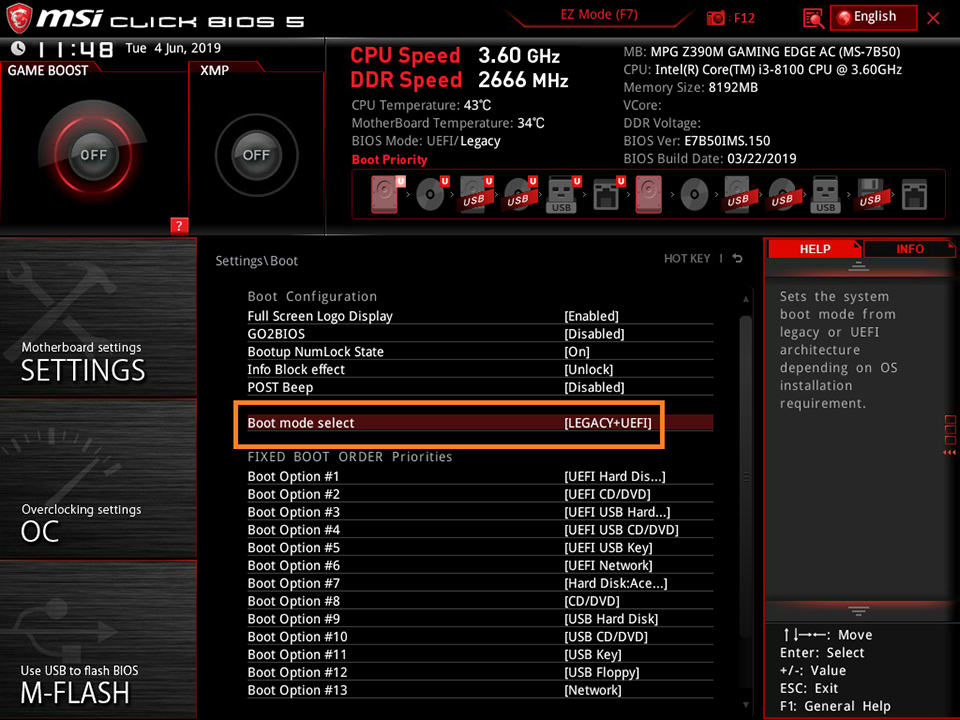Open the search magnifier icon
The height and width of the screenshot is (720, 960).
click(x=812, y=18)
